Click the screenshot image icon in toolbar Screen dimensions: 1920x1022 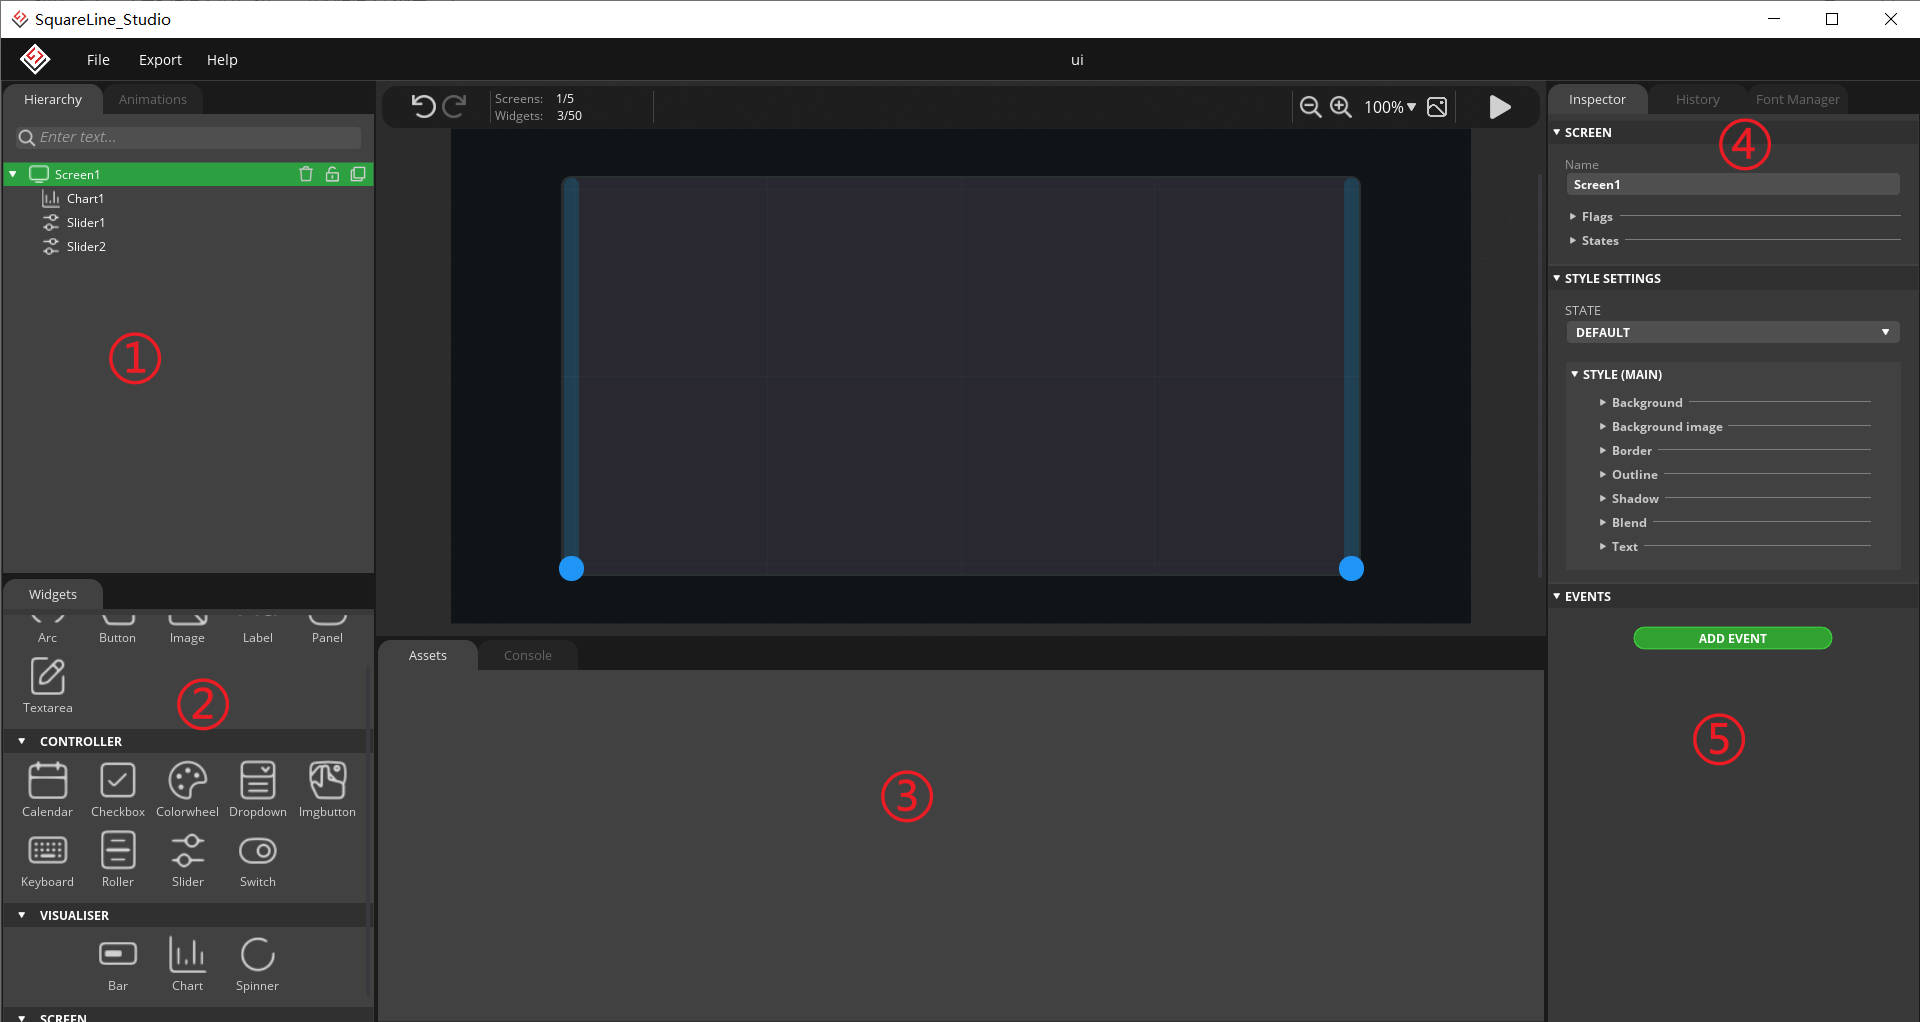tap(1437, 107)
